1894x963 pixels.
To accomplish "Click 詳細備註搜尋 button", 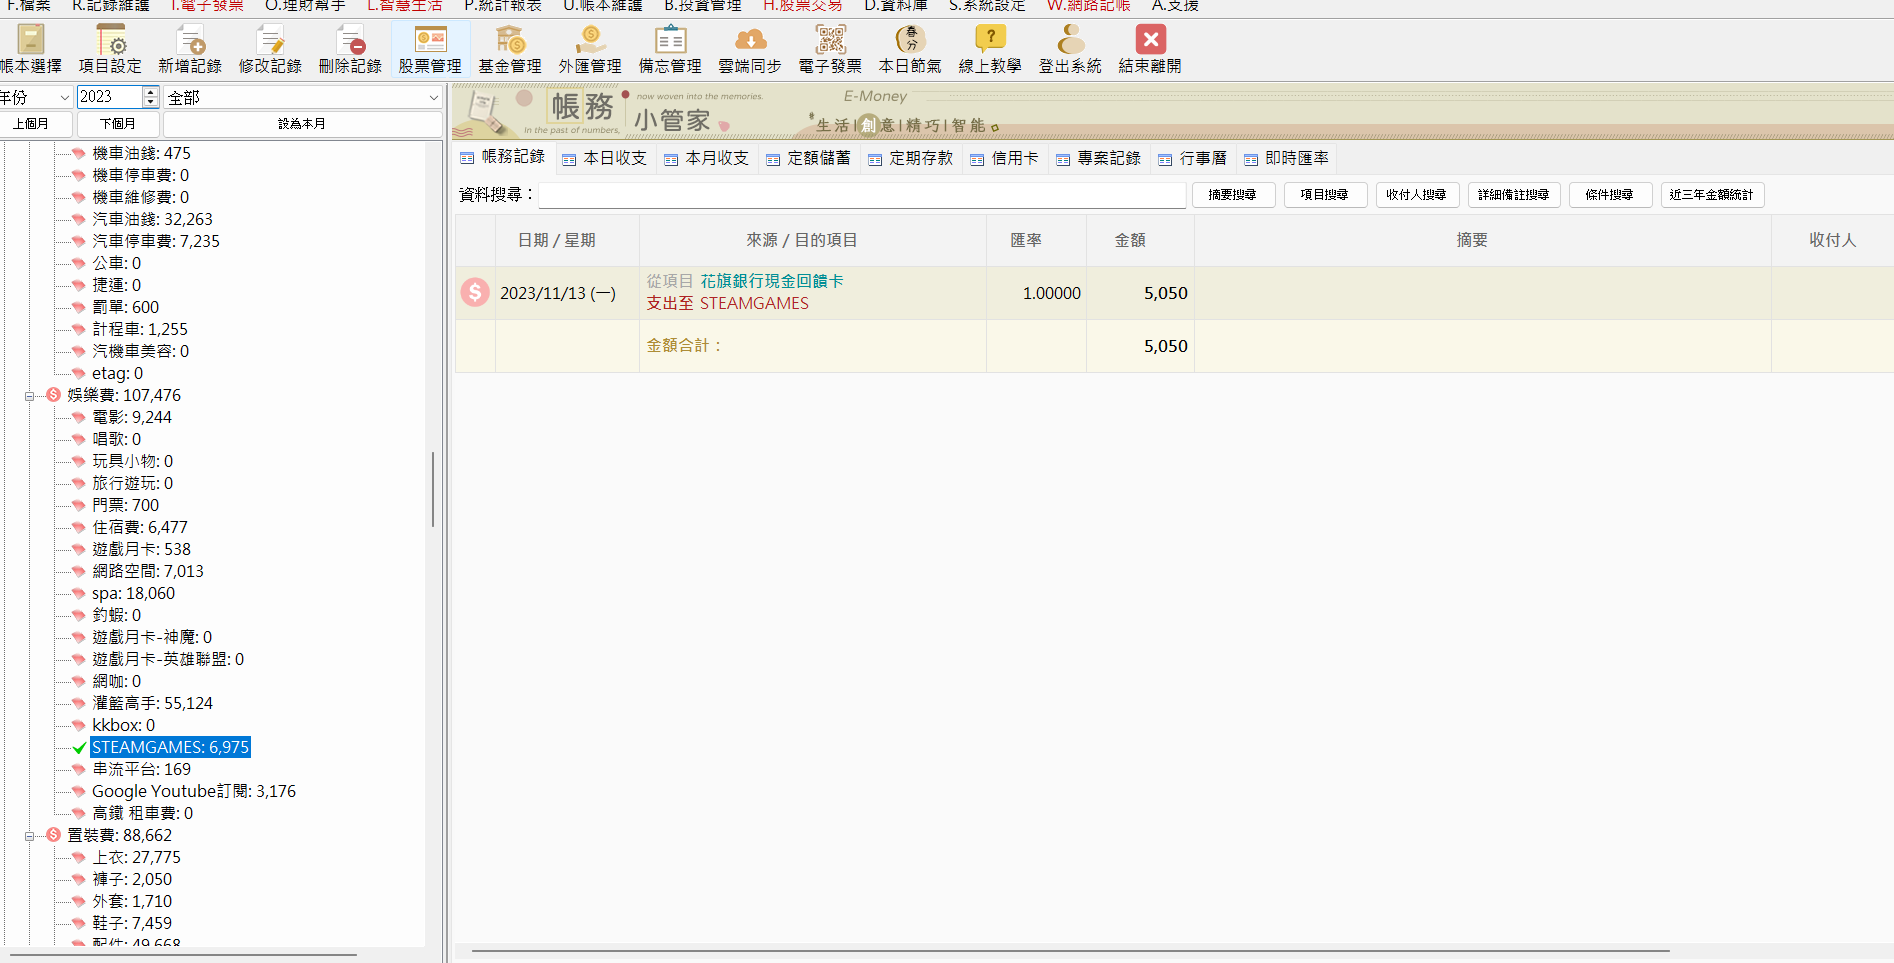I will (1514, 195).
